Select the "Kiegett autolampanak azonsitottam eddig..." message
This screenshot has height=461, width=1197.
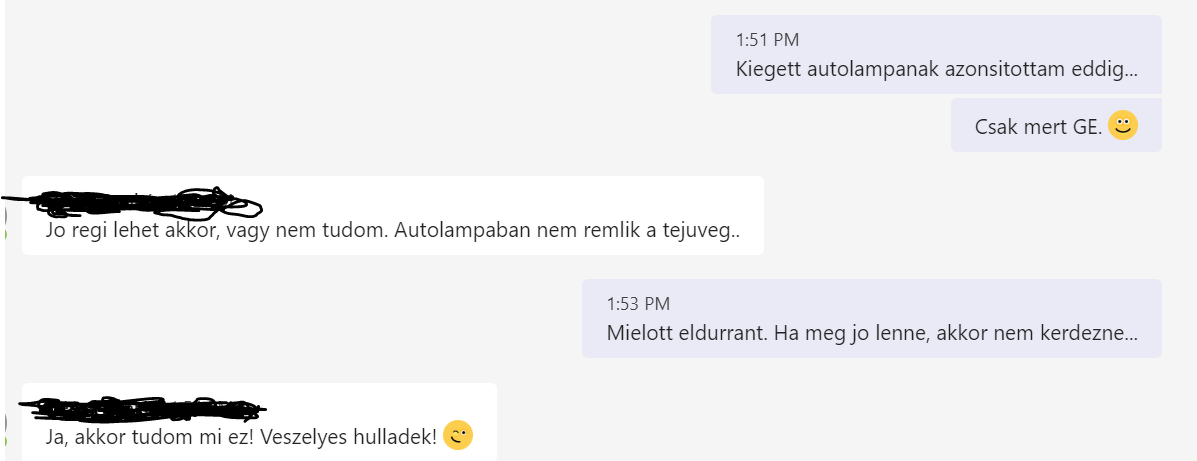point(936,70)
